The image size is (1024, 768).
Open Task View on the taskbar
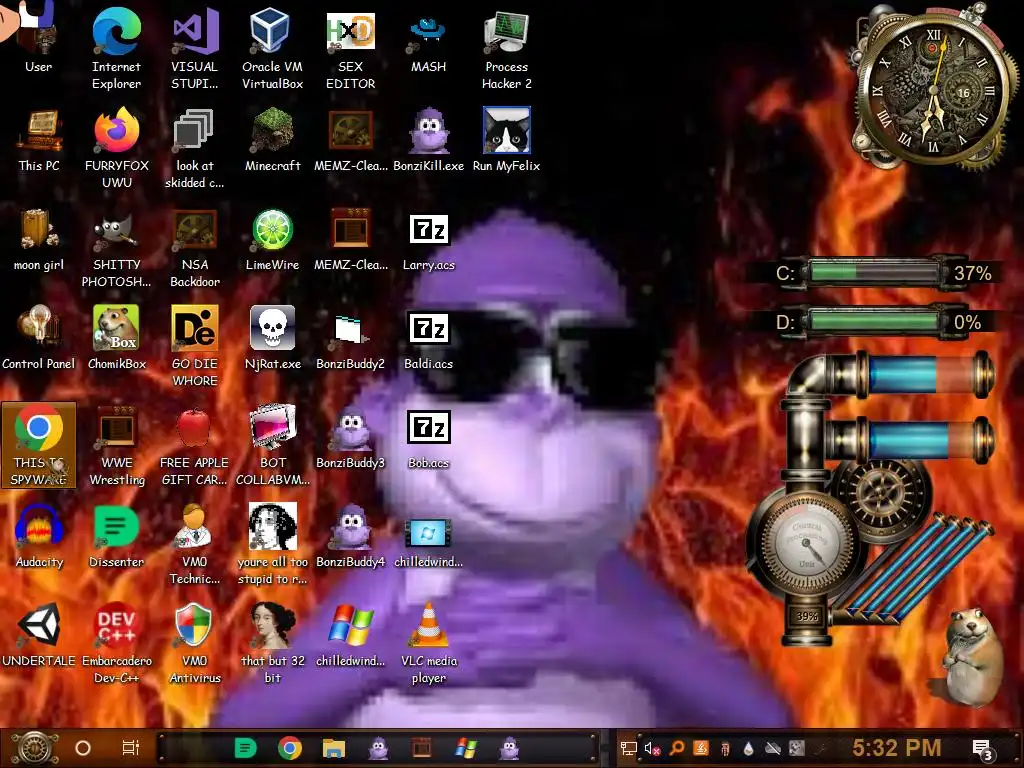[x=131, y=748]
